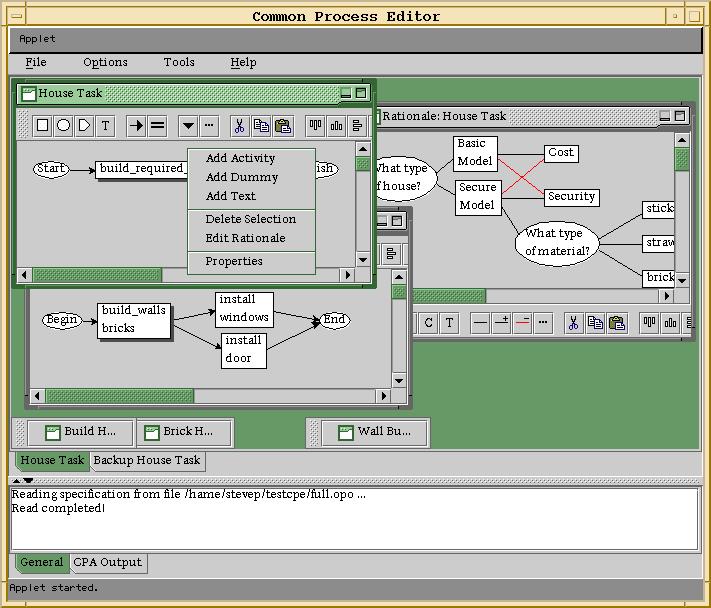
Task: Select the 'C' tool in Rationale toolbar
Action: (428, 323)
